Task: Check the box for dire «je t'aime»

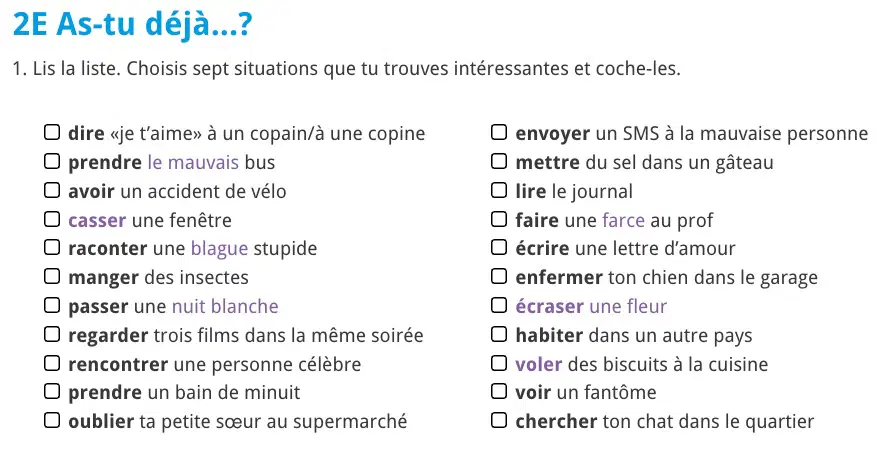Action: click(x=52, y=133)
